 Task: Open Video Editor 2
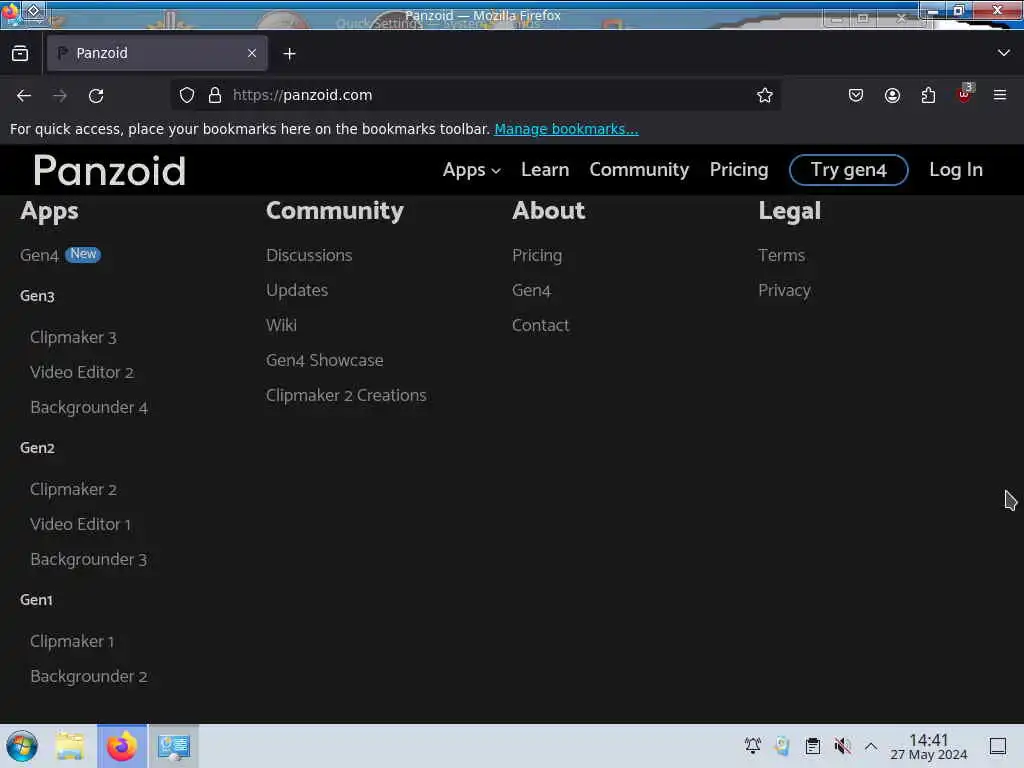[x=82, y=372]
